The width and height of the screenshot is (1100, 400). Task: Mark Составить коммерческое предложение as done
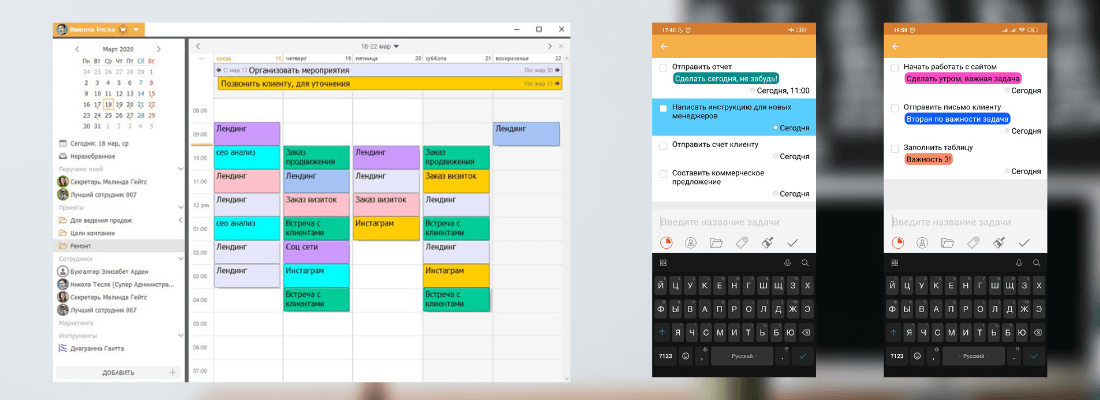click(663, 172)
